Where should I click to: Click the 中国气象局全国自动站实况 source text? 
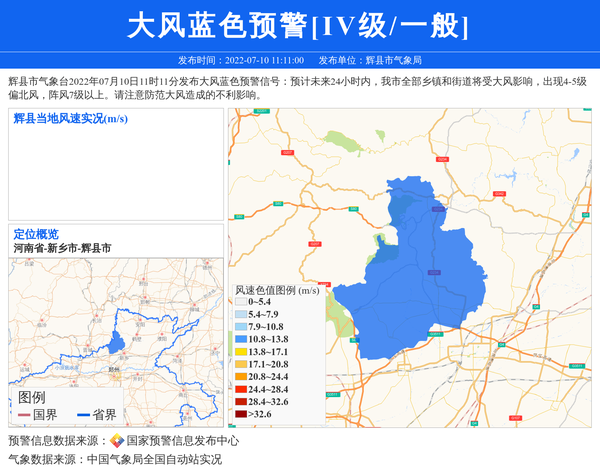click(154, 460)
